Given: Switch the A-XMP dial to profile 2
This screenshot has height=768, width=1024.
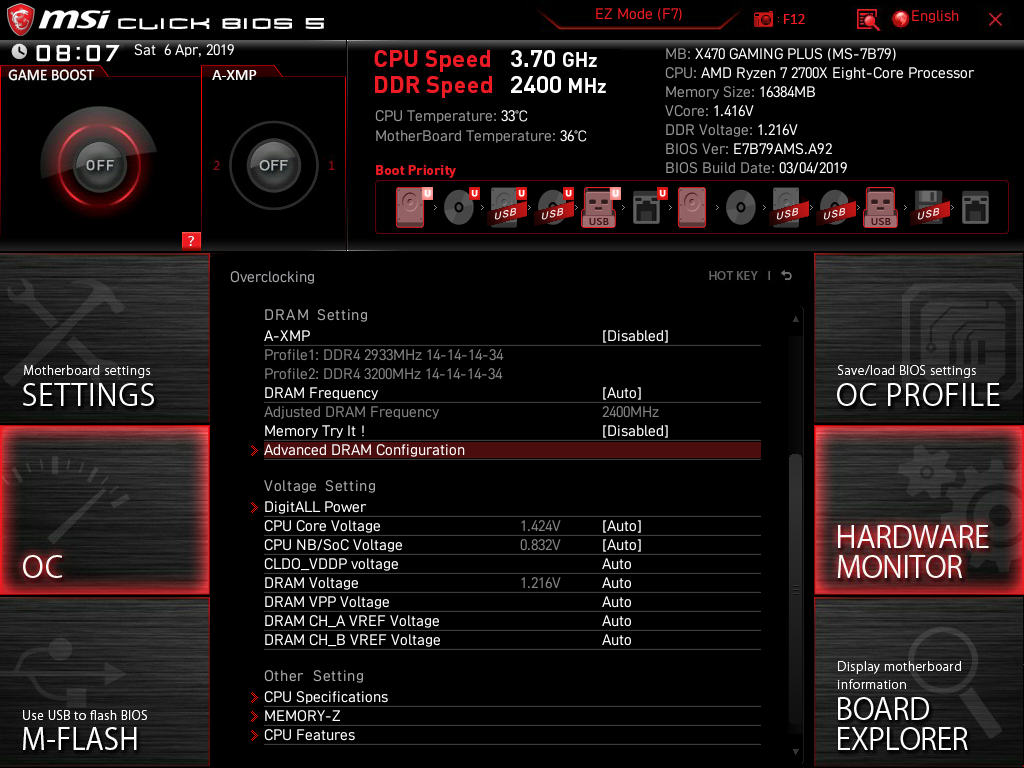Looking at the screenshot, I should [216, 167].
